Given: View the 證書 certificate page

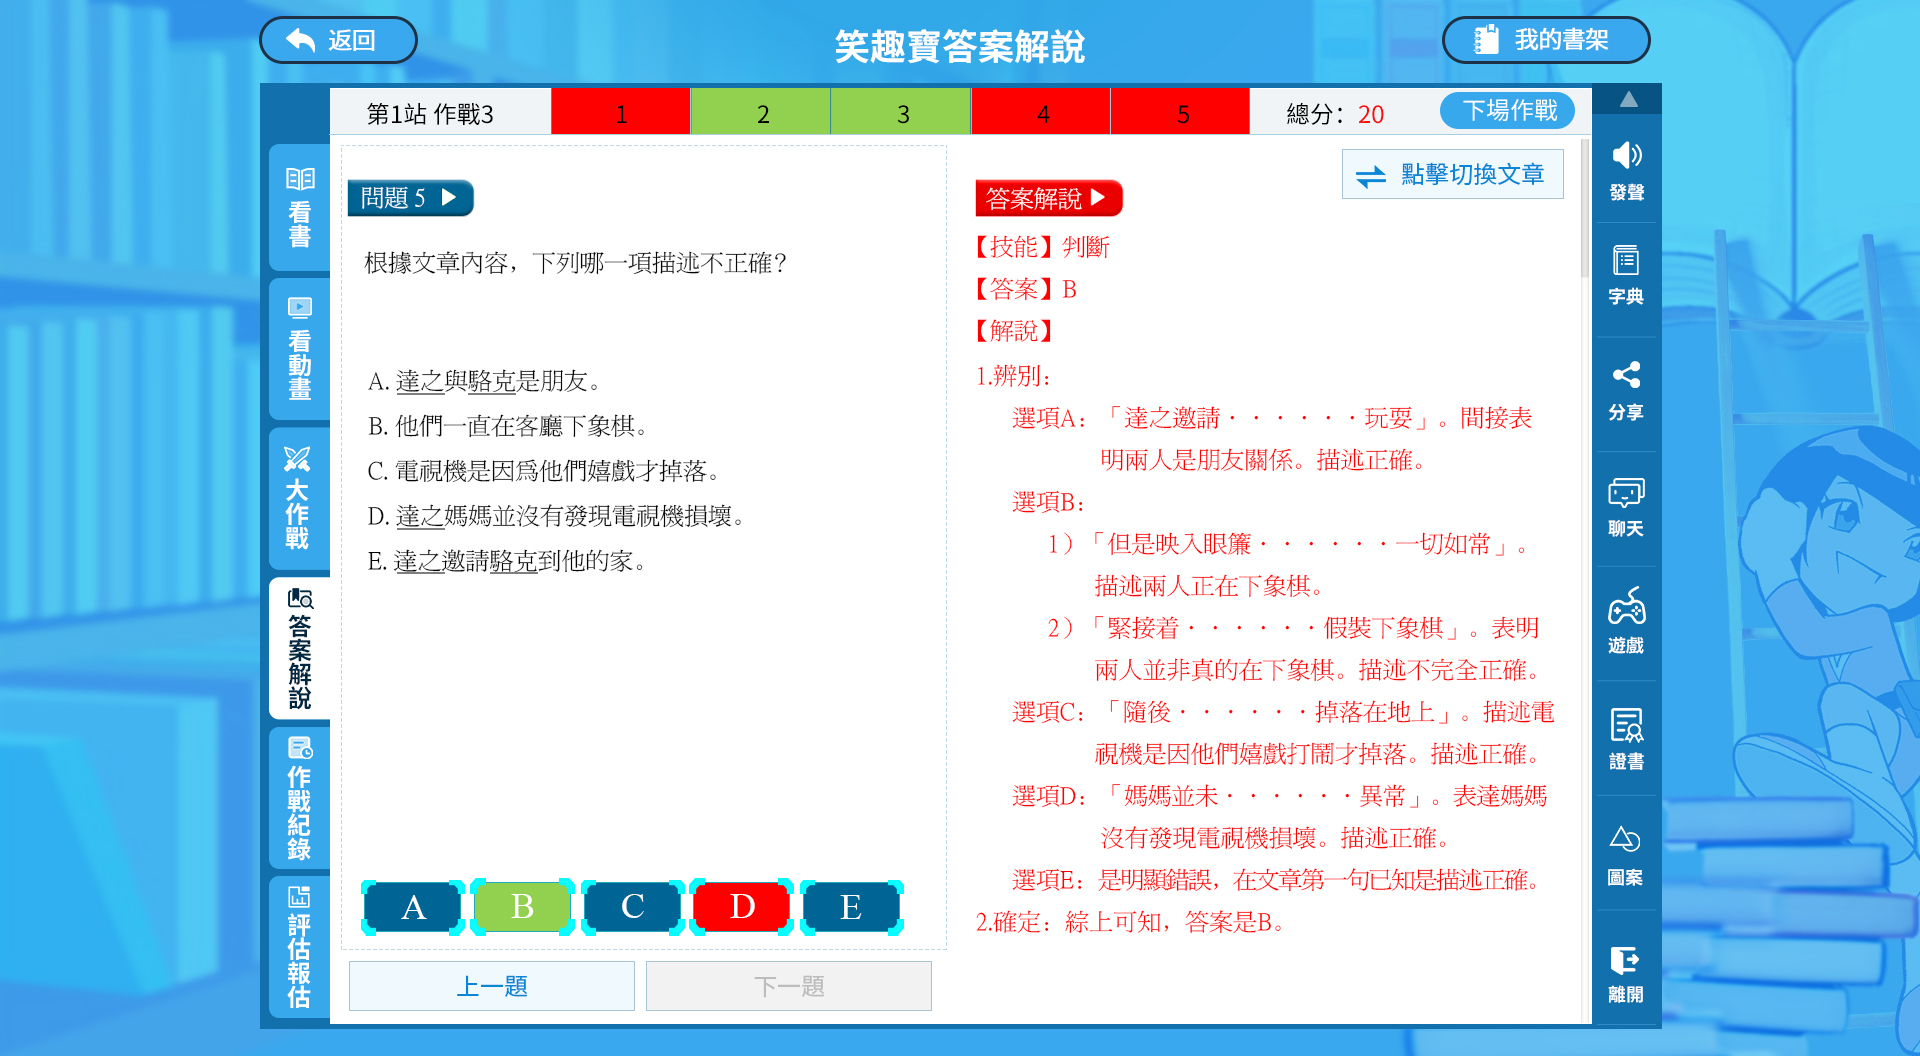Looking at the screenshot, I should pos(1626,738).
